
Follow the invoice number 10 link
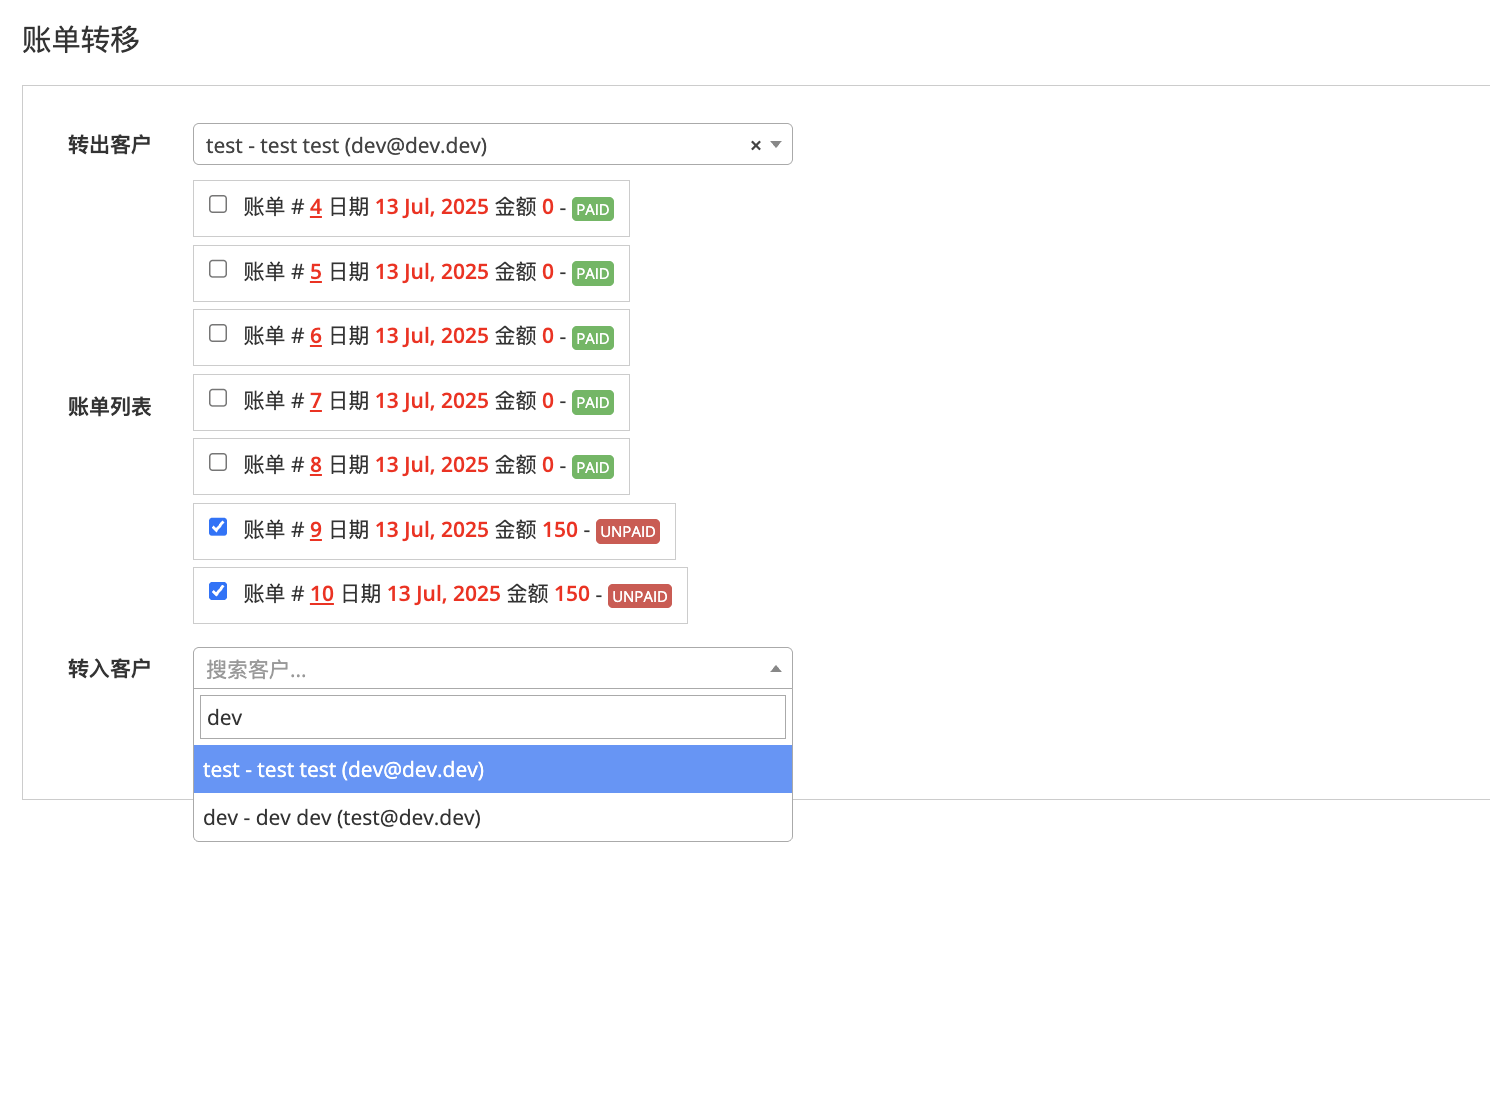(x=322, y=594)
